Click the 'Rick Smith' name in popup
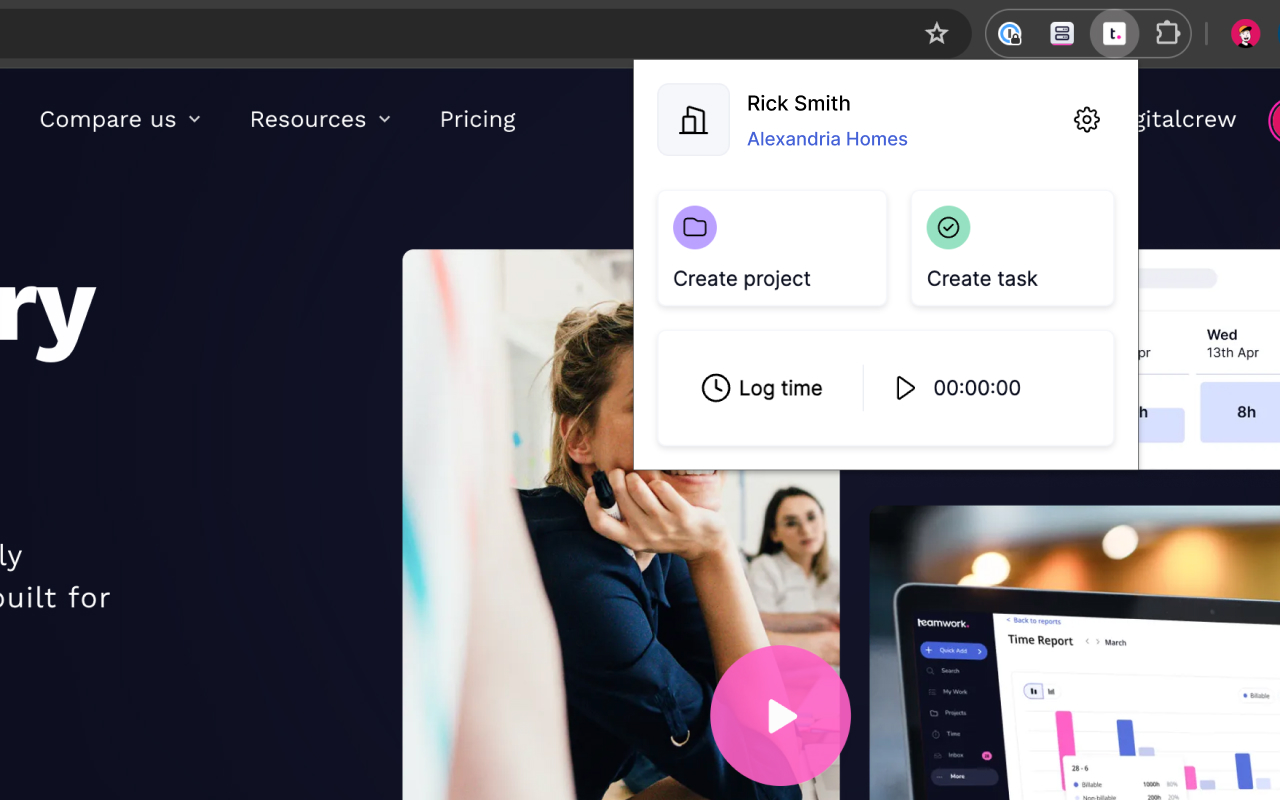 (x=798, y=103)
